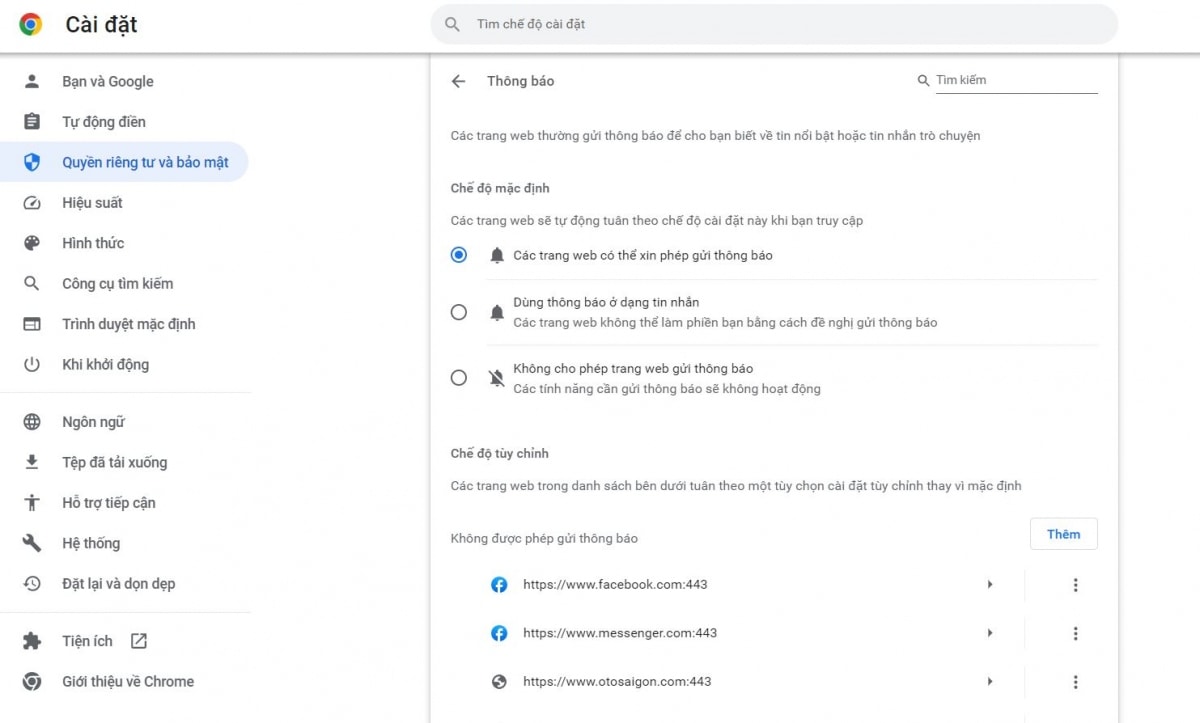Click the https://www.otosaigon.com:443 entry text
Screen dimensions: 1200x723
617,682
